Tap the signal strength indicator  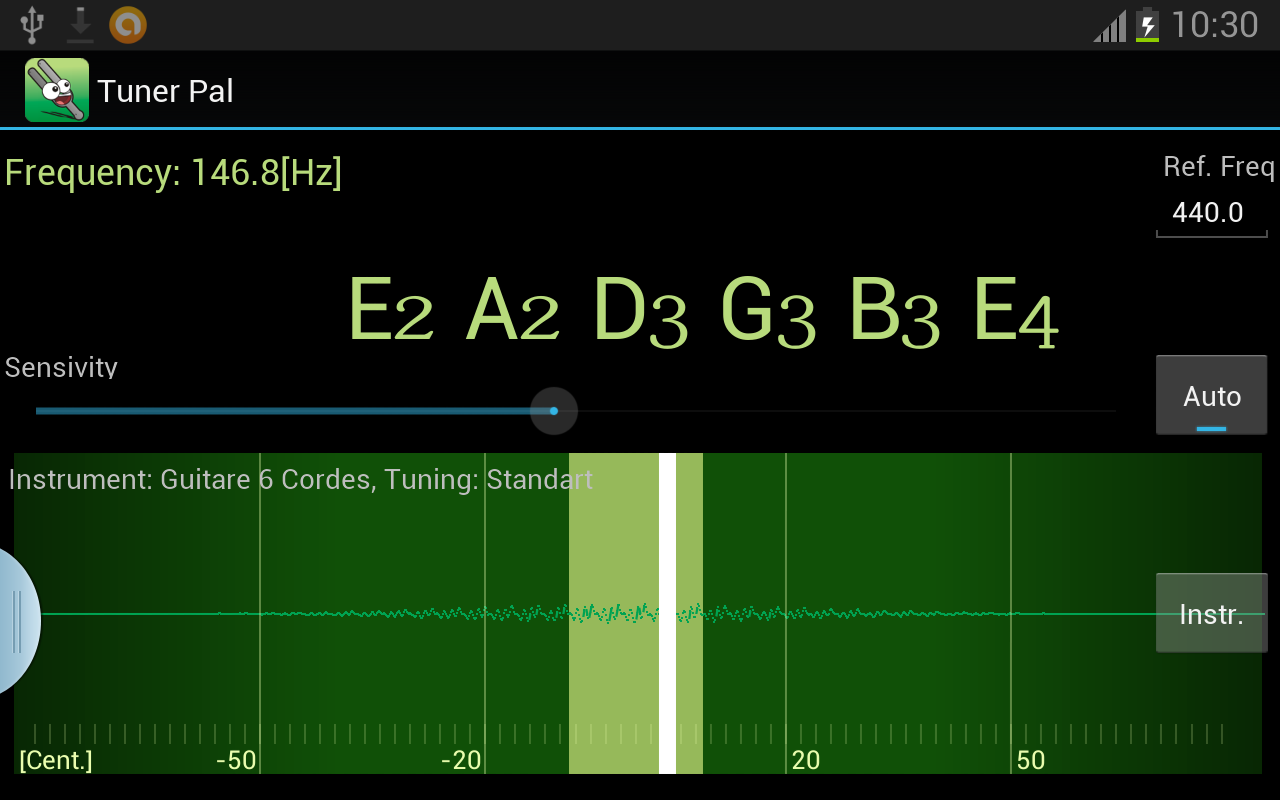(1110, 27)
